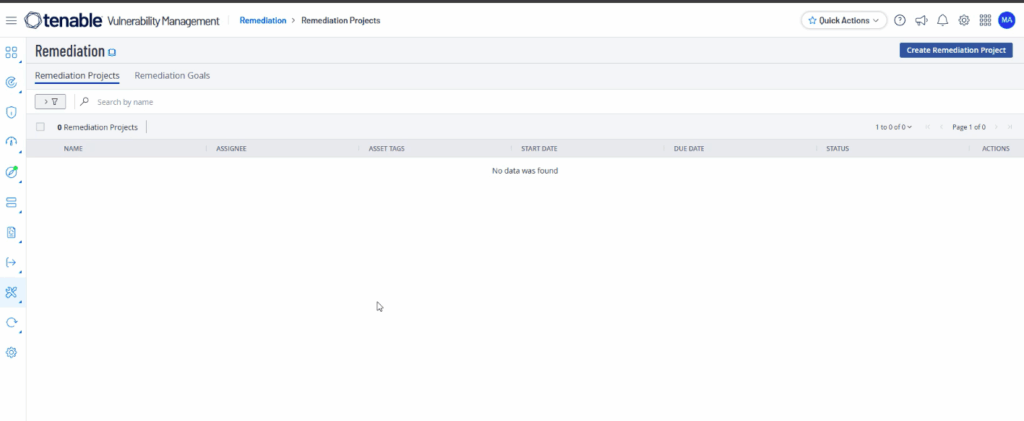Open the sidebar Settings gear

11,352
